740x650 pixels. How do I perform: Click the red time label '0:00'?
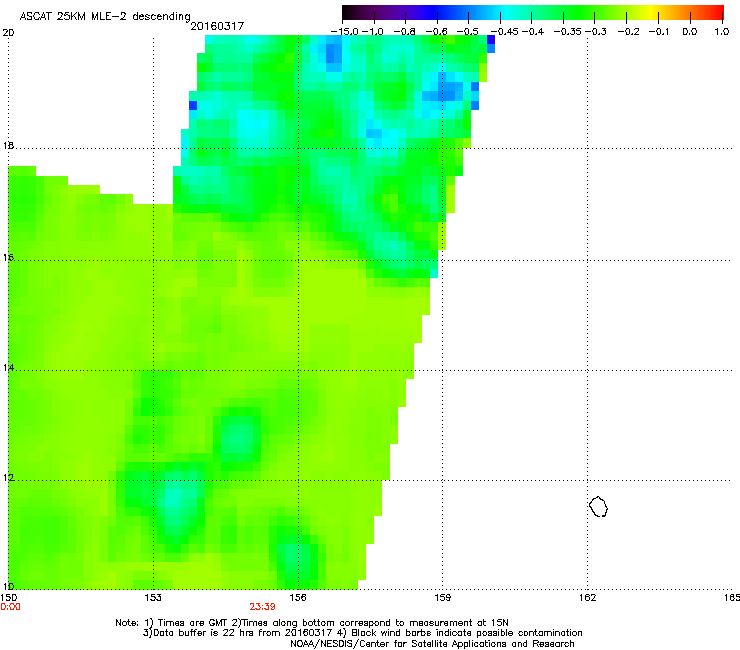[x=10, y=607]
